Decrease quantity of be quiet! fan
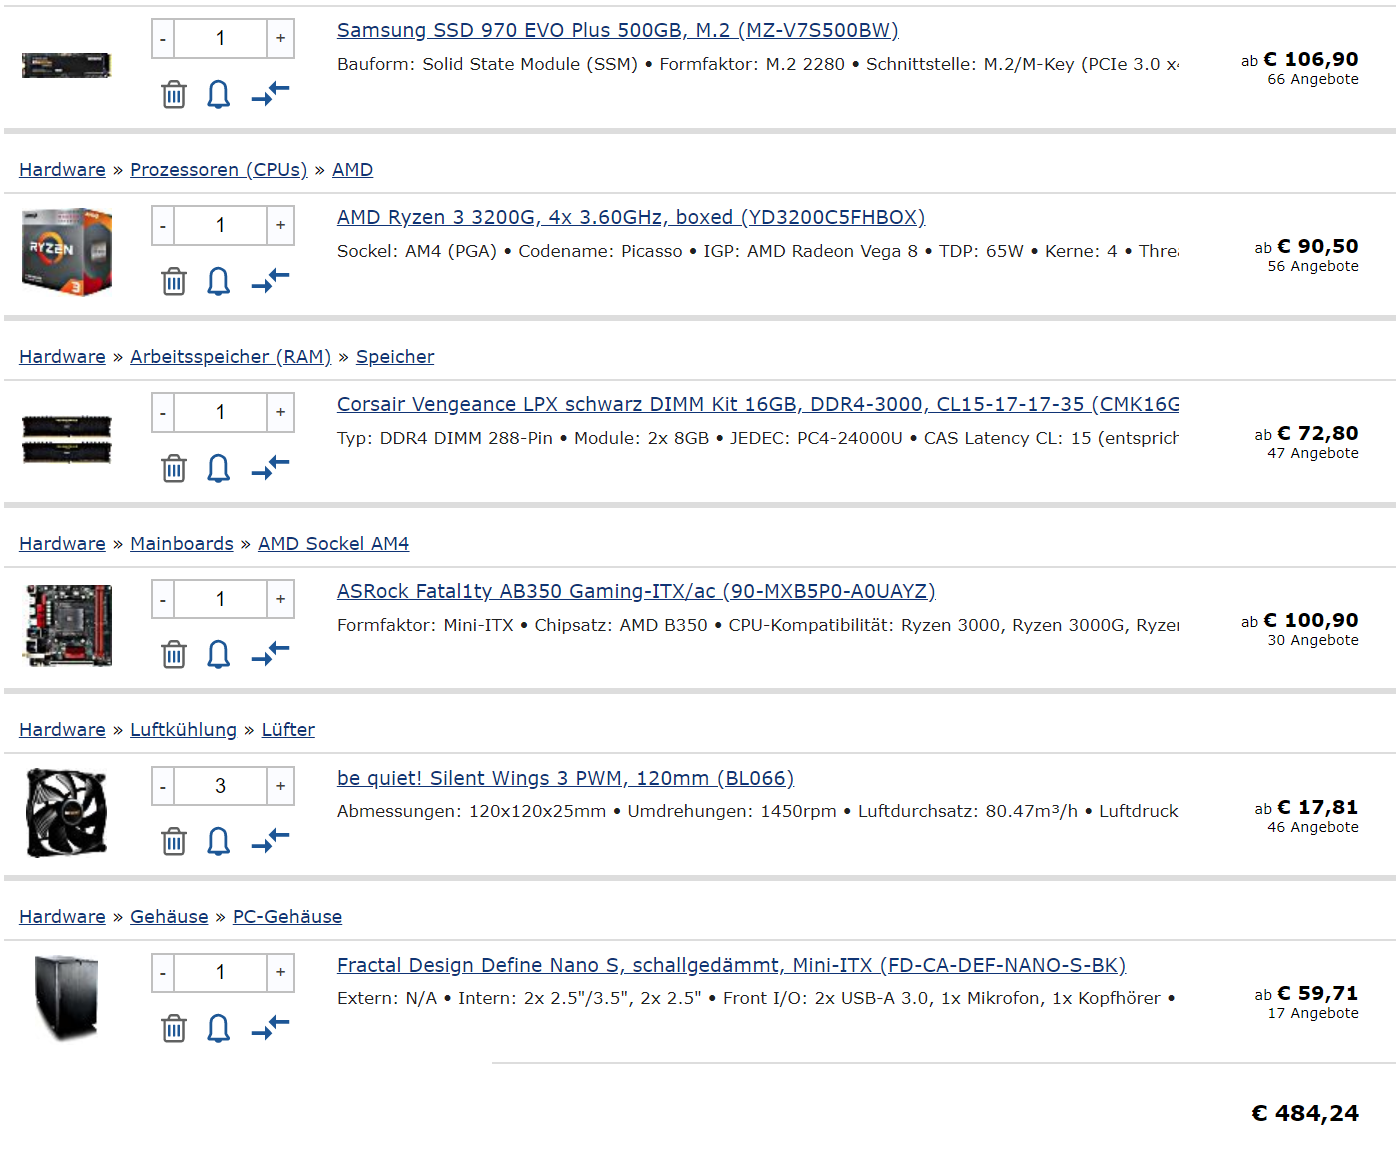Viewport: 1396px width, 1153px height. [163, 786]
